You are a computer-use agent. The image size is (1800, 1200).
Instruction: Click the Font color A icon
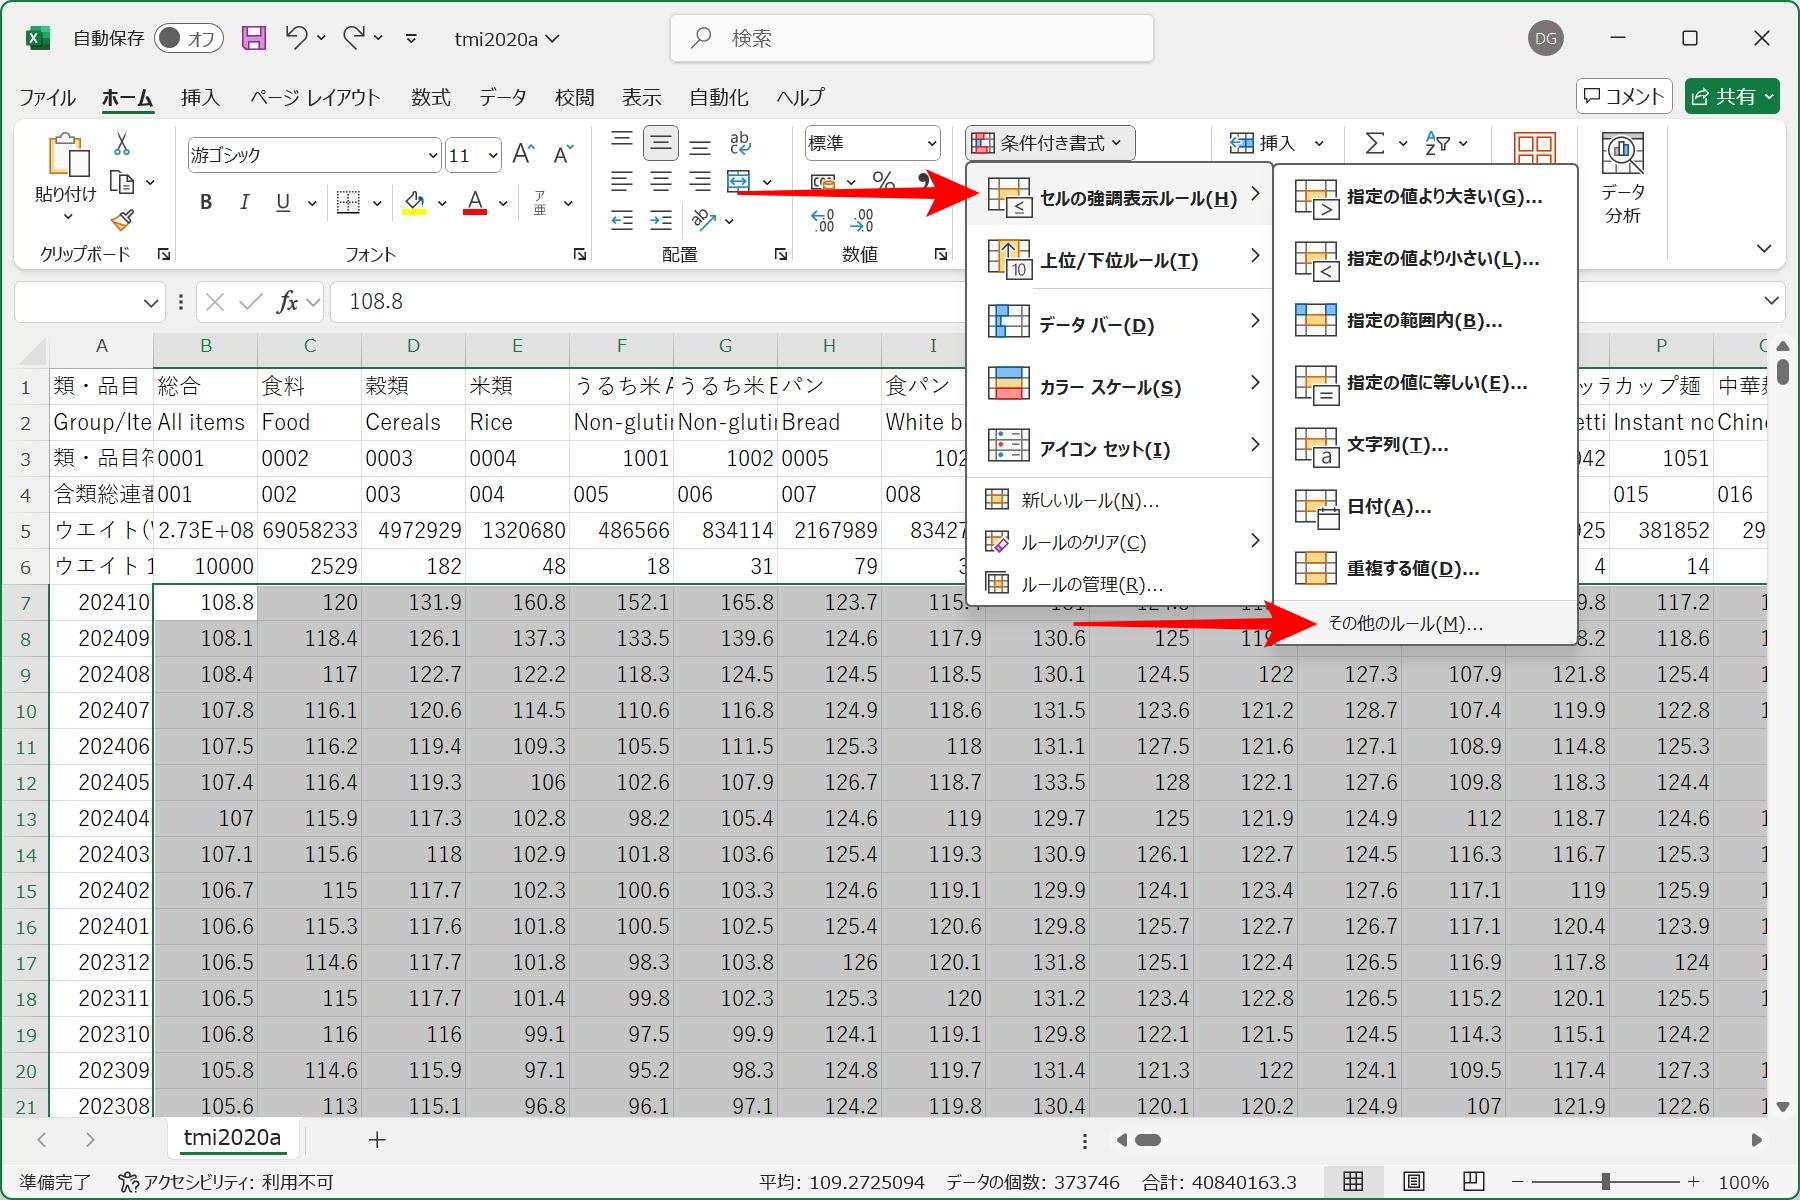[x=476, y=202]
